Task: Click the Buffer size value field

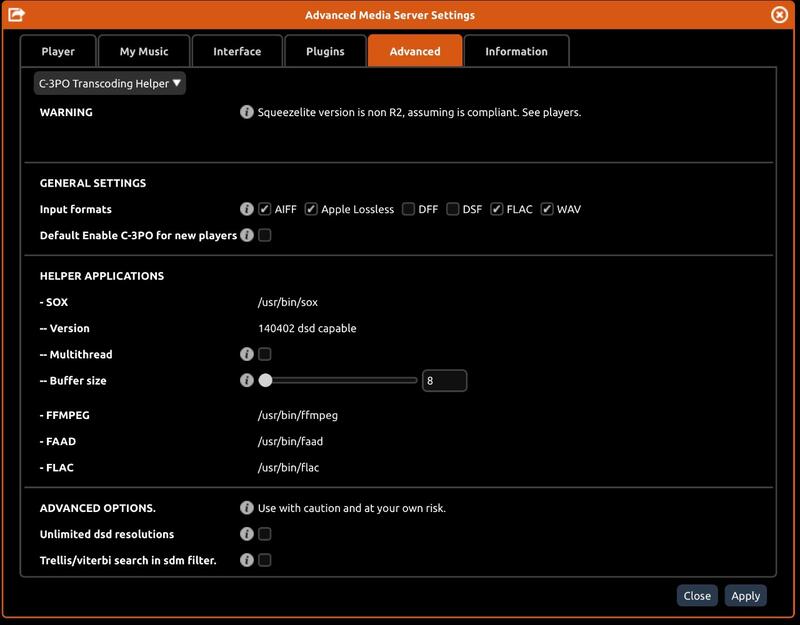Action: click(444, 381)
